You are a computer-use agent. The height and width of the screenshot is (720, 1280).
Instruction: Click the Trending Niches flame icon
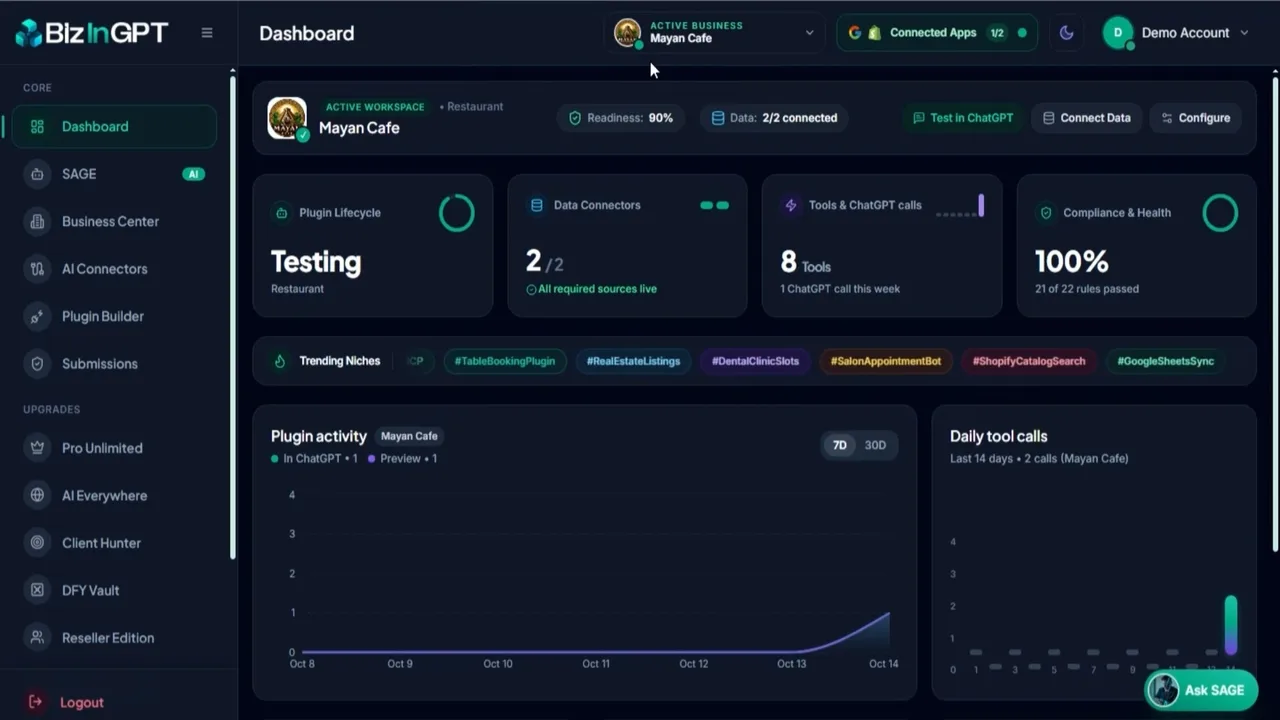(x=280, y=361)
